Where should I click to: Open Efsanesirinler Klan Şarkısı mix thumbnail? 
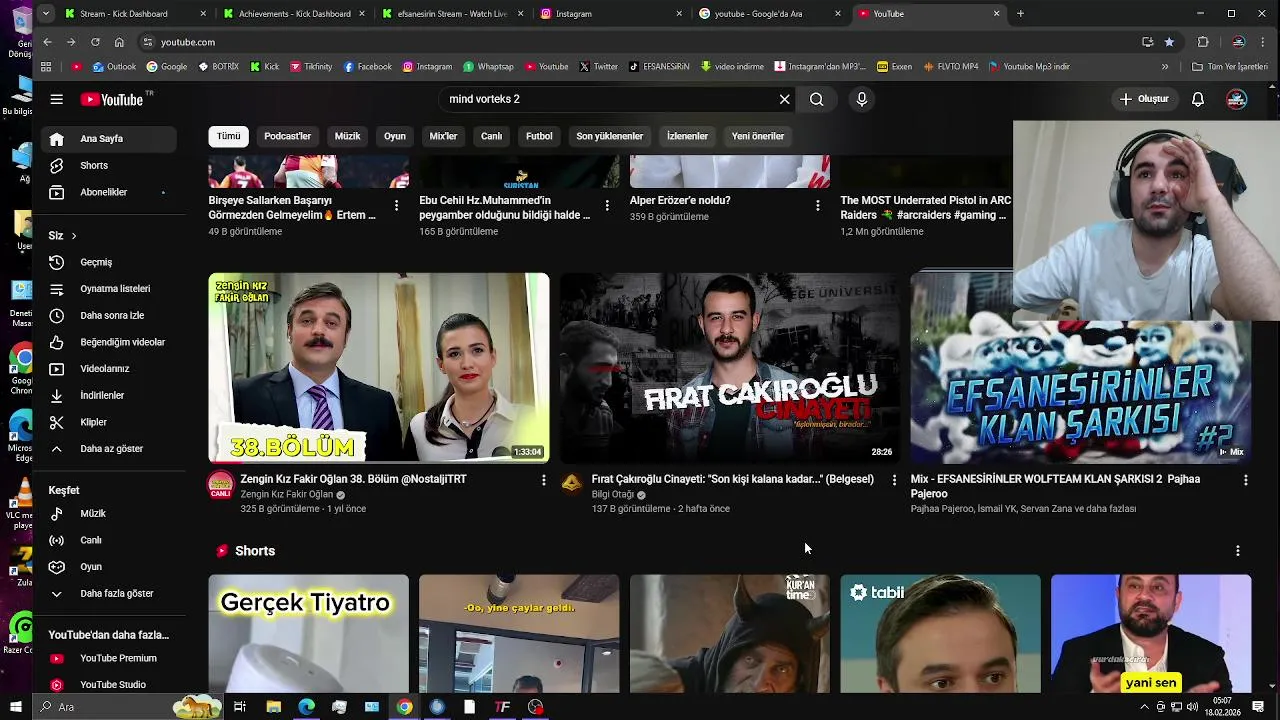[1081, 368]
